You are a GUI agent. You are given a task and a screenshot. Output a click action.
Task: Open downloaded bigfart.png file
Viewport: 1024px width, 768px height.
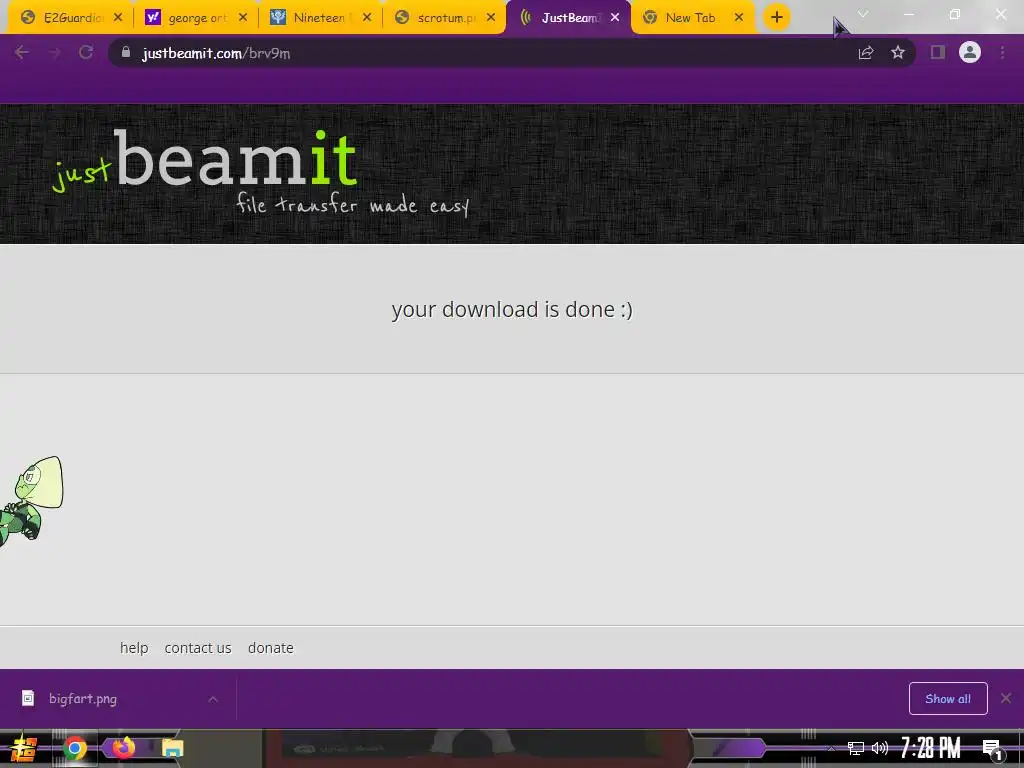[83, 699]
